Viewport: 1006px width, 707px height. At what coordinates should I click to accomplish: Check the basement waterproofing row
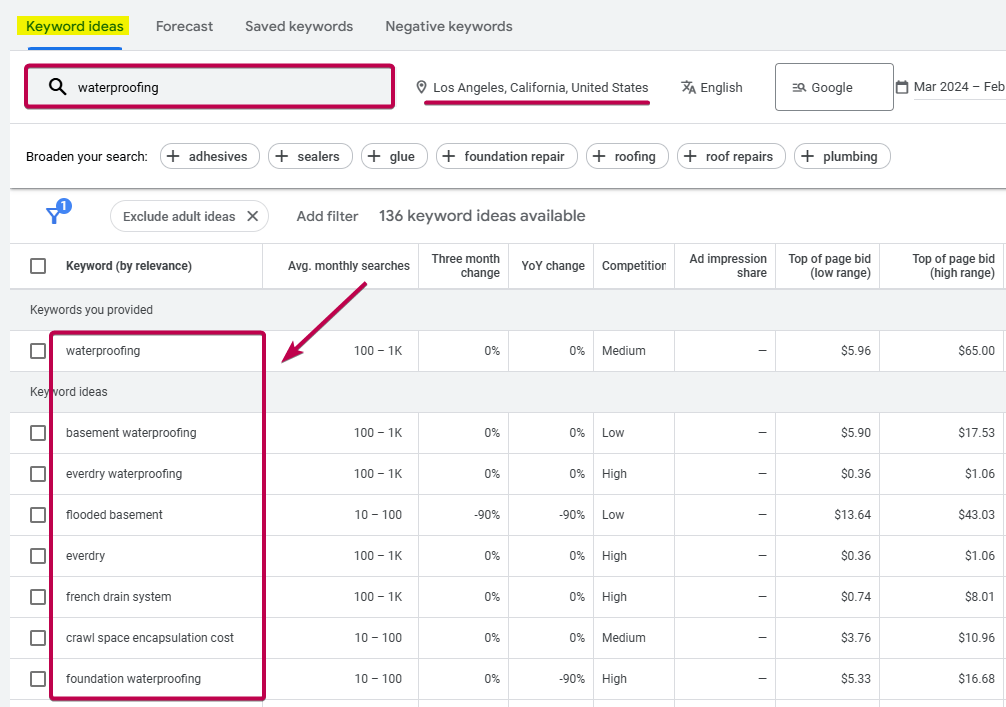pyautogui.click(x=38, y=433)
